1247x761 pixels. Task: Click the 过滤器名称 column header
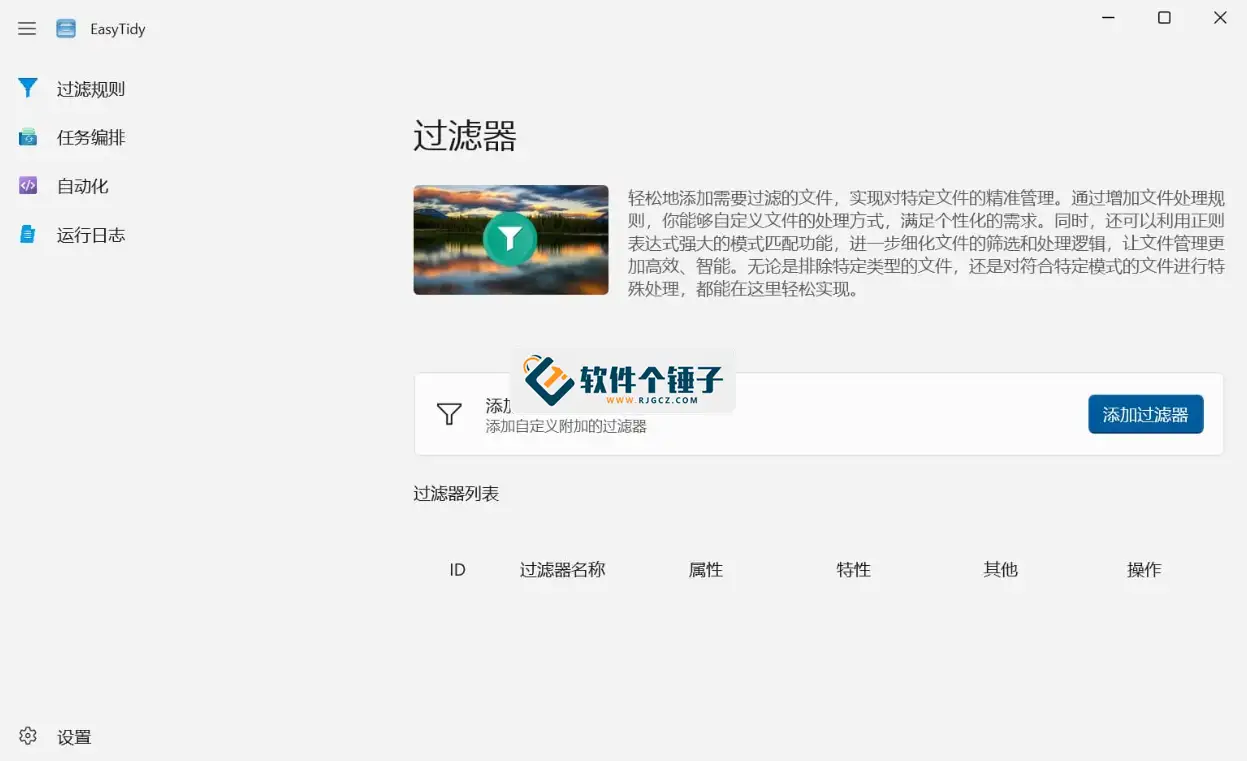pos(562,569)
